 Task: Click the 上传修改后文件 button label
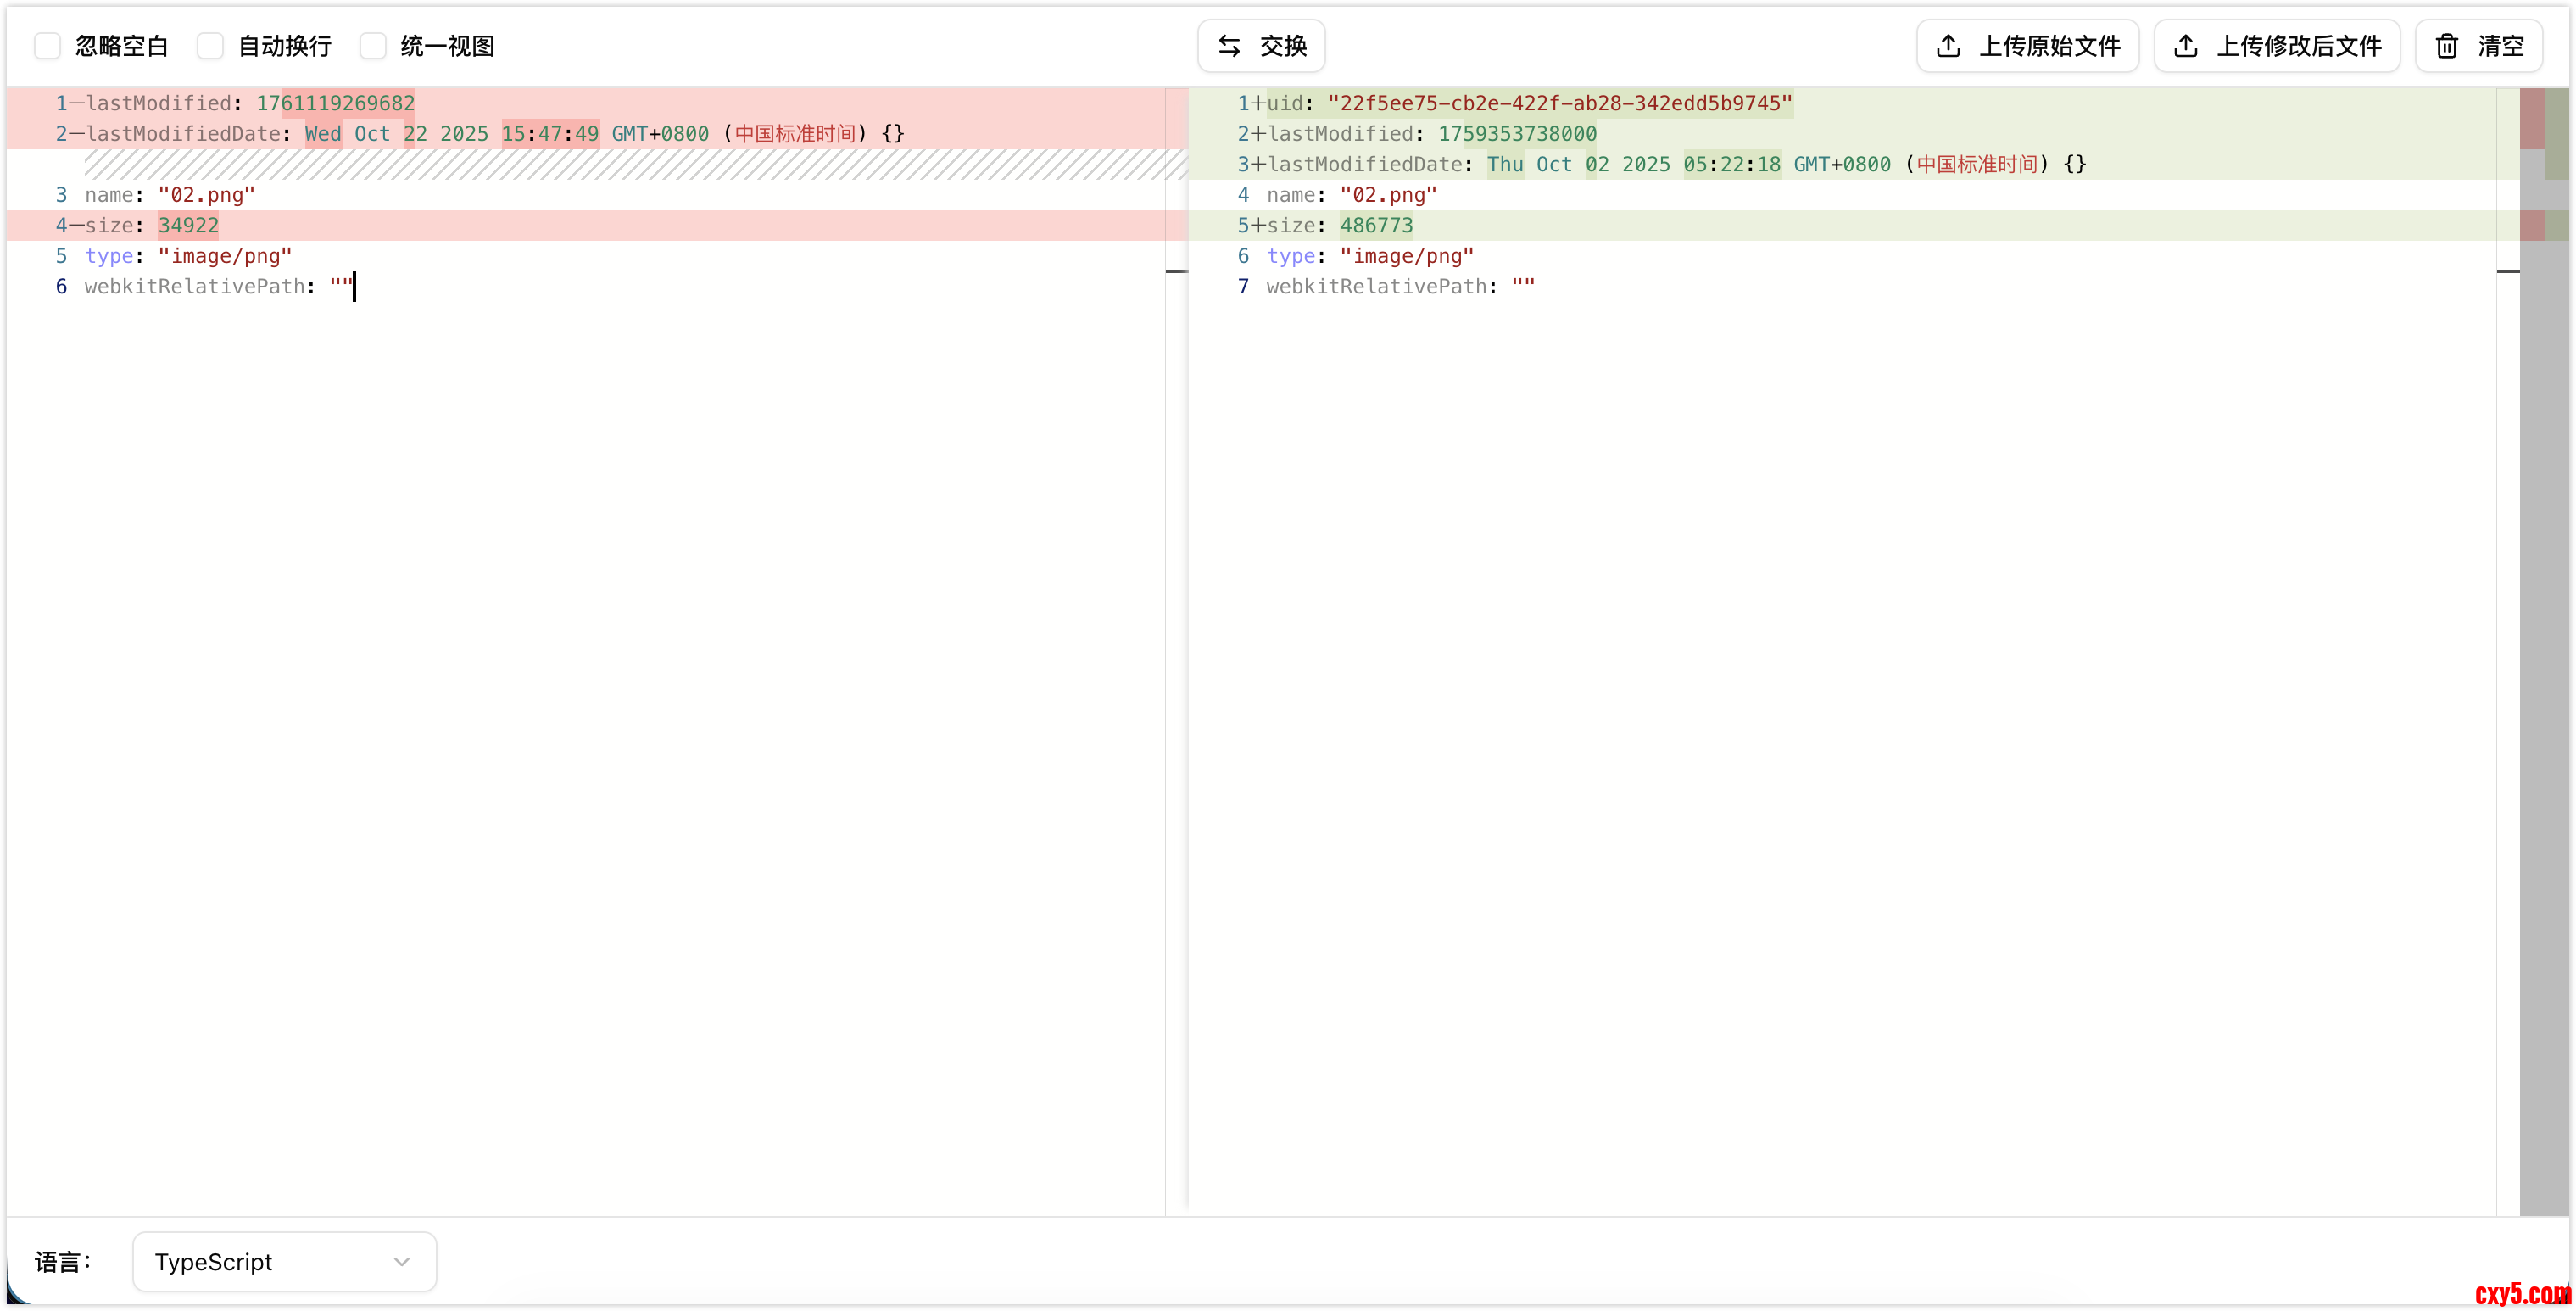coord(2298,46)
